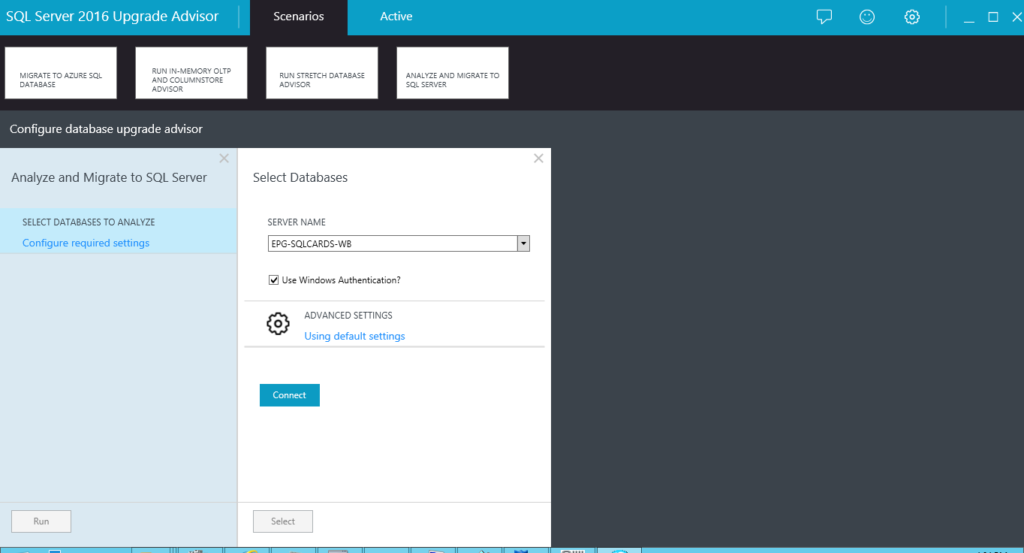
Task: Expand the Server Name dropdown arrow
Action: coord(523,244)
